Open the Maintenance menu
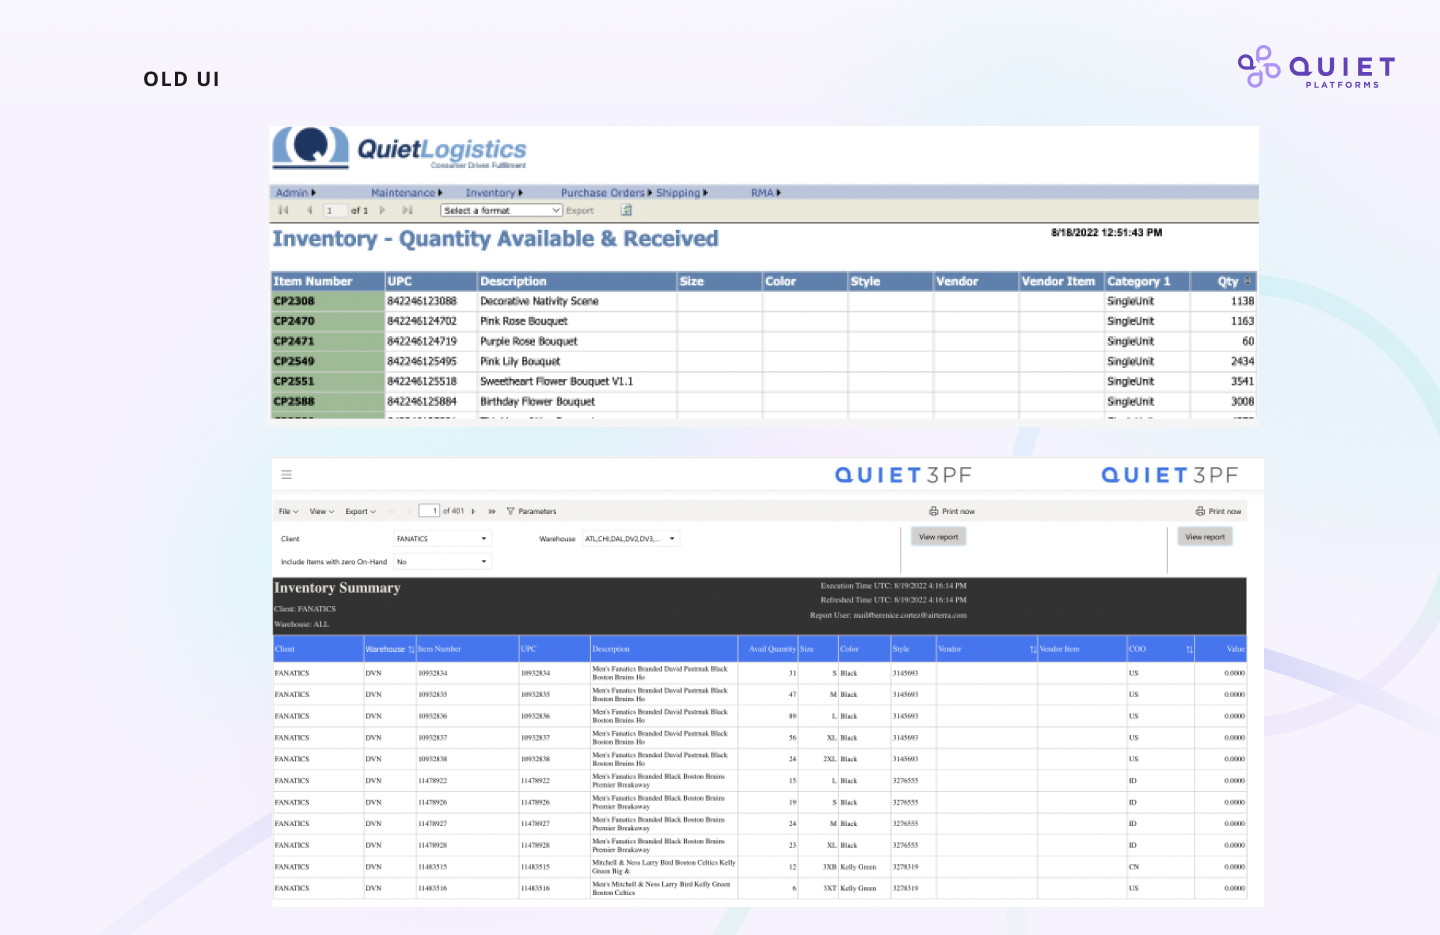Screen dimensions: 1440x935 click(x=404, y=193)
